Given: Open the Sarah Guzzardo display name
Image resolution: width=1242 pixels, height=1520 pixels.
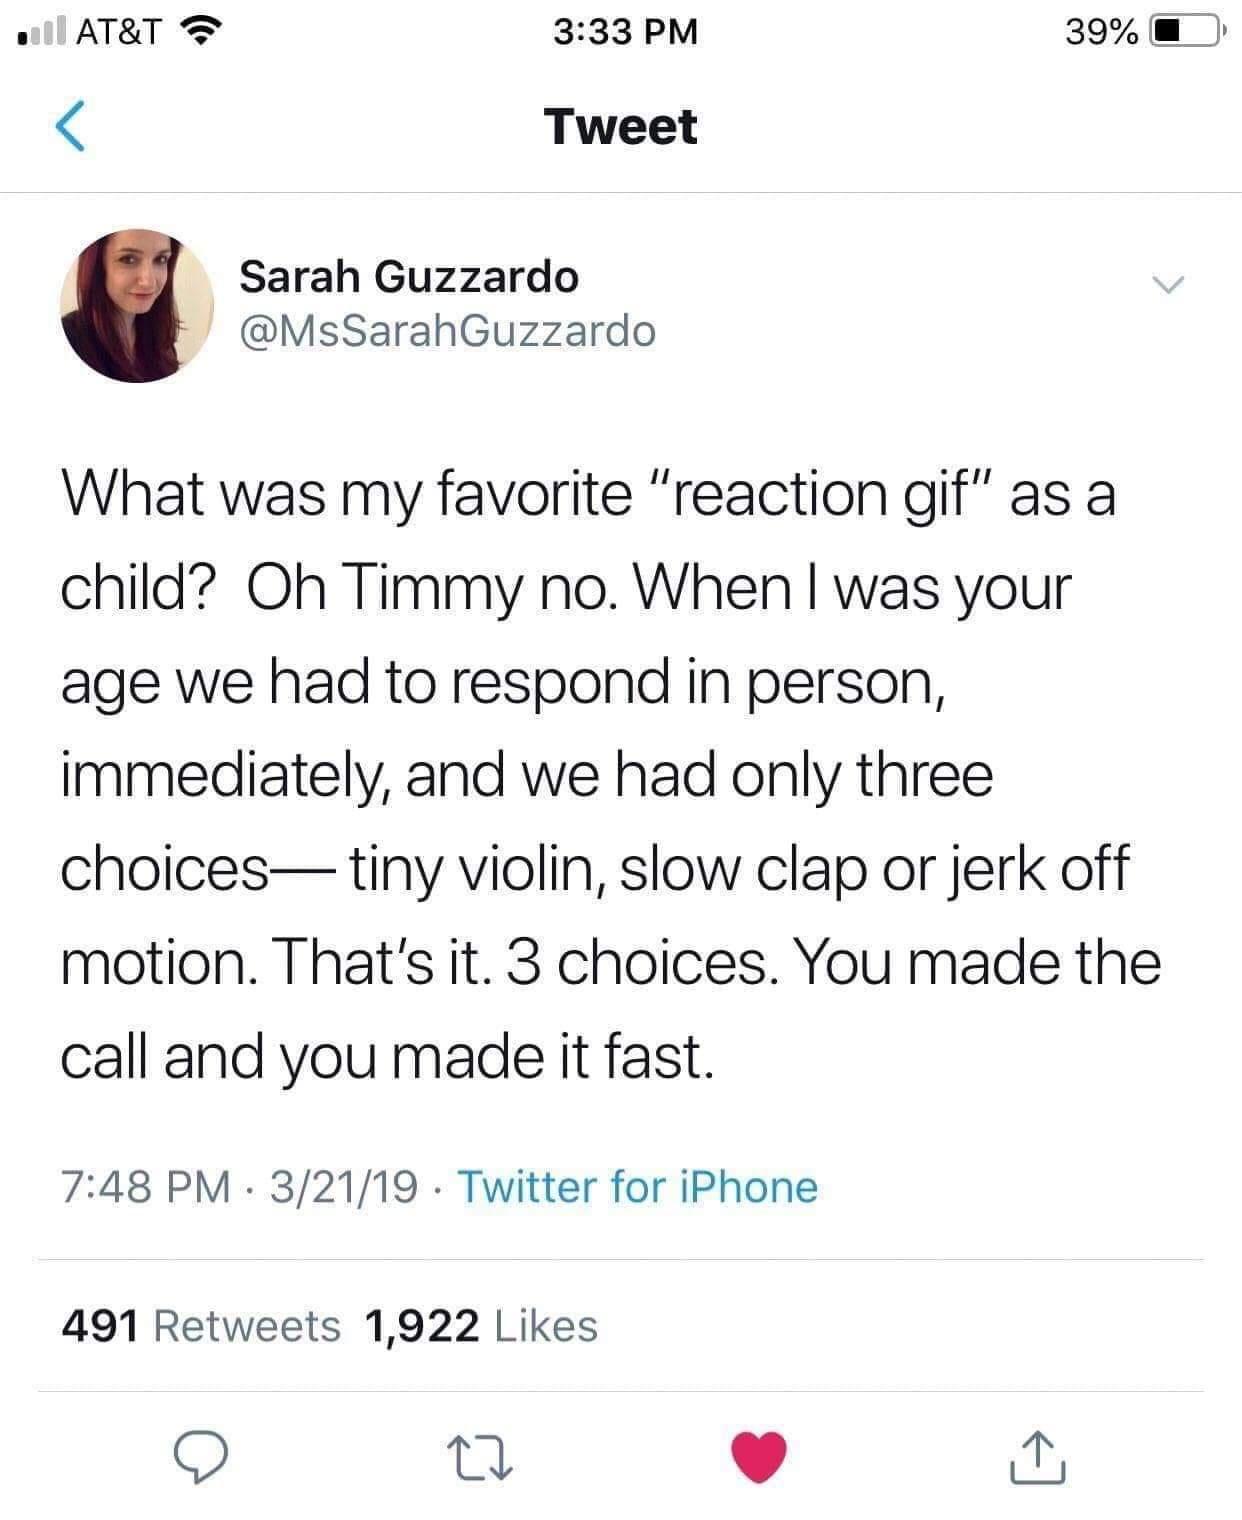Looking at the screenshot, I should coord(408,276).
